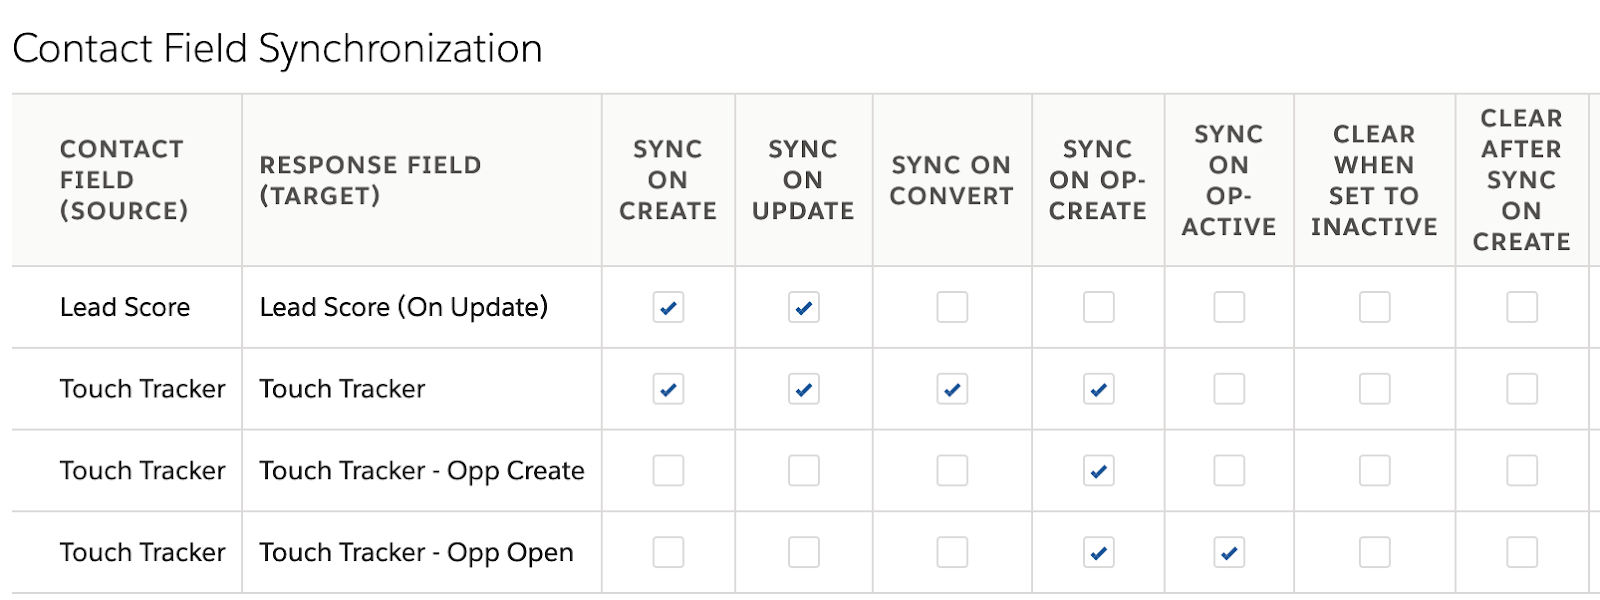The width and height of the screenshot is (1600, 600).
Task: Enable Sync On Convert for Lead Score
Action: (952, 307)
